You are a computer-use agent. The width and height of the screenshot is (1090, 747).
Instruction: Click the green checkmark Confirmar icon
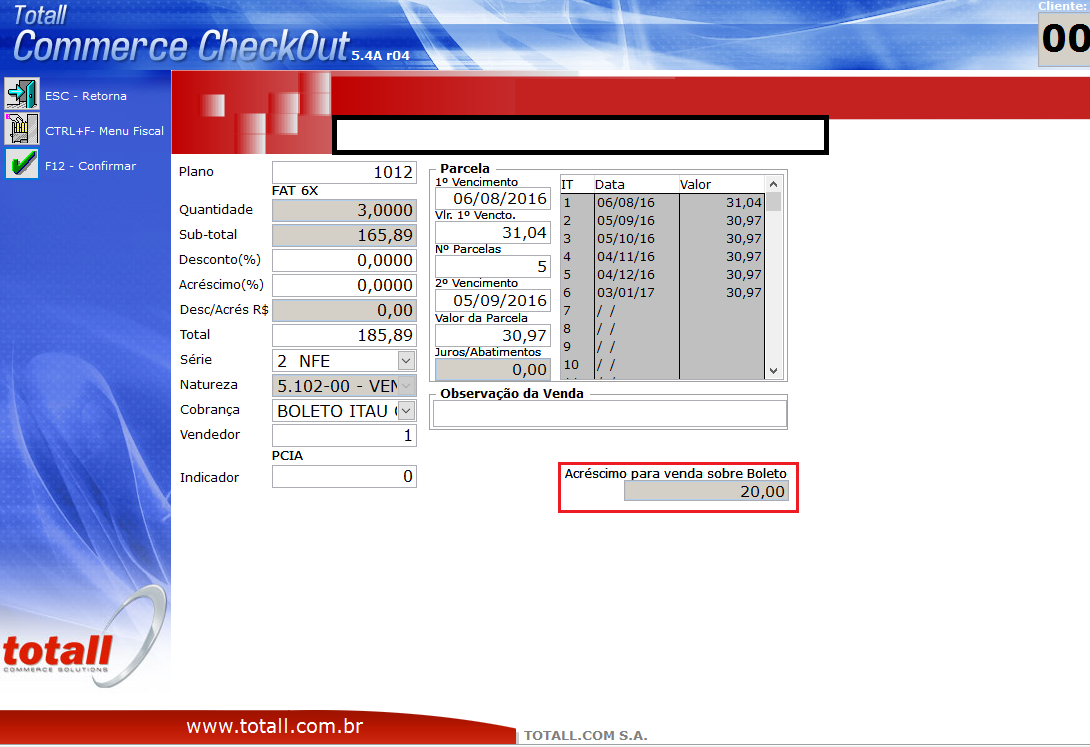click(21, 164)
